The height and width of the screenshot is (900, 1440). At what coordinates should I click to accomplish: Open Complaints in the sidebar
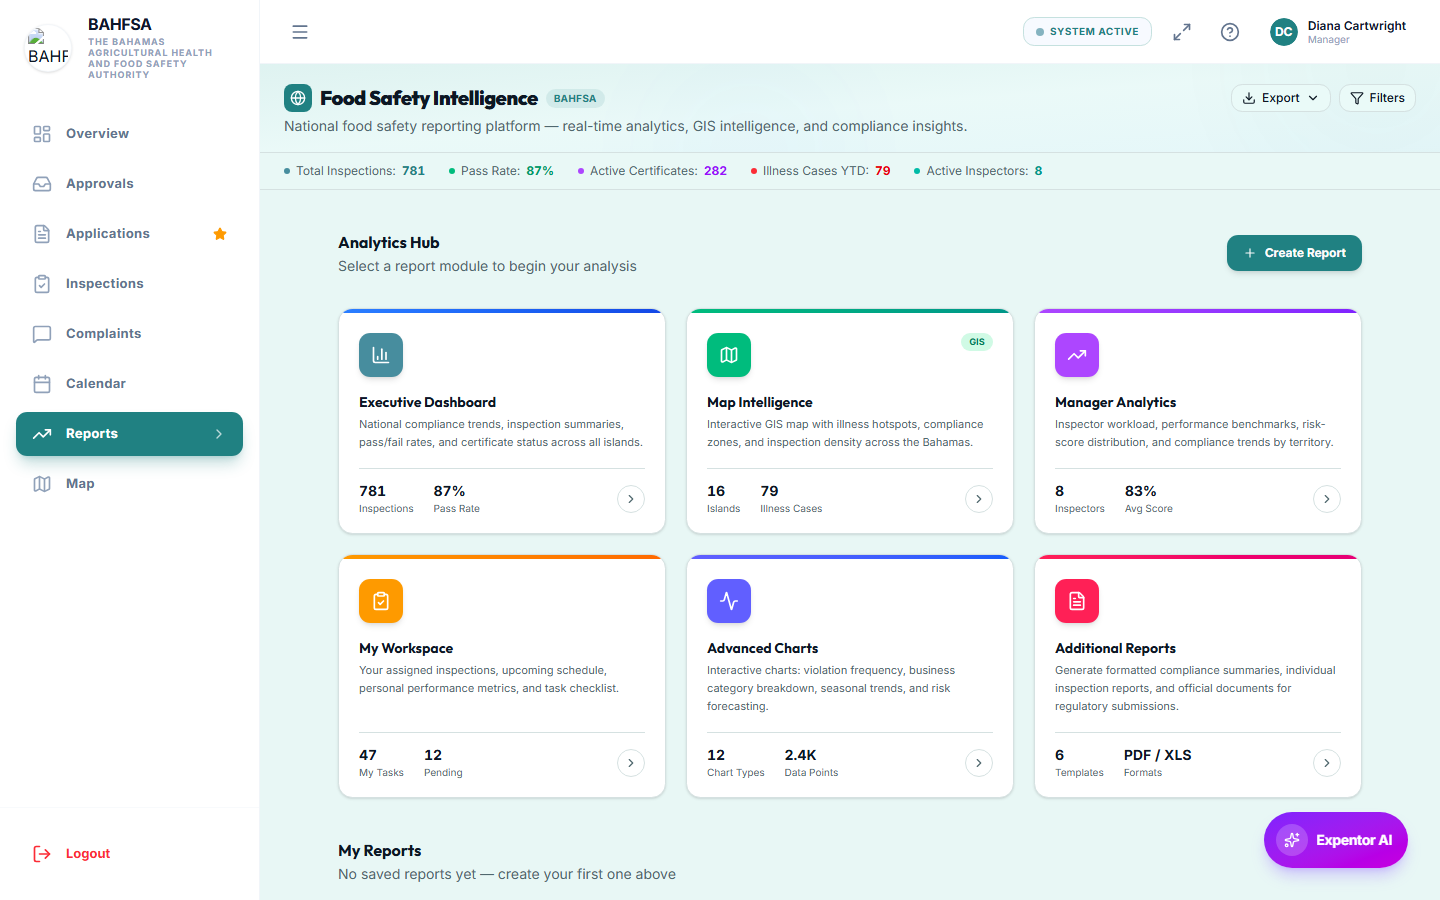(x=129, y=334)
